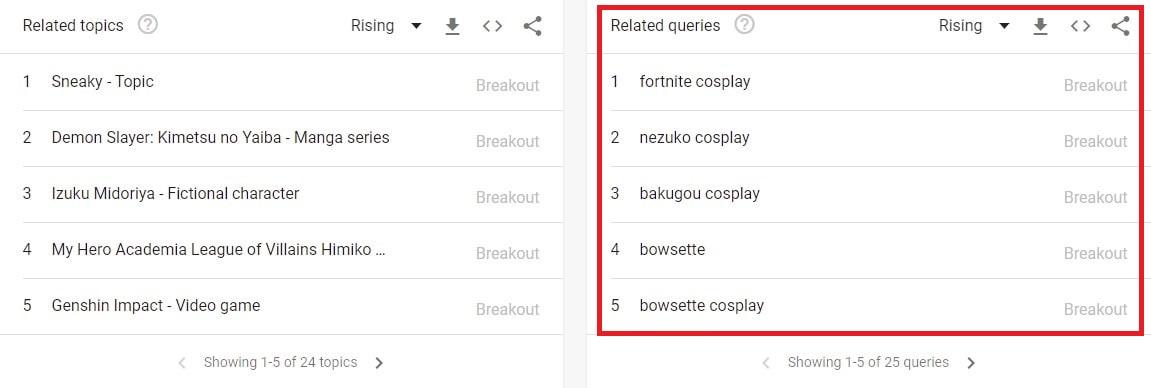Open embed code for Related queries
The width and height of the screenshot is (1151, 388).
point(1080,26)
